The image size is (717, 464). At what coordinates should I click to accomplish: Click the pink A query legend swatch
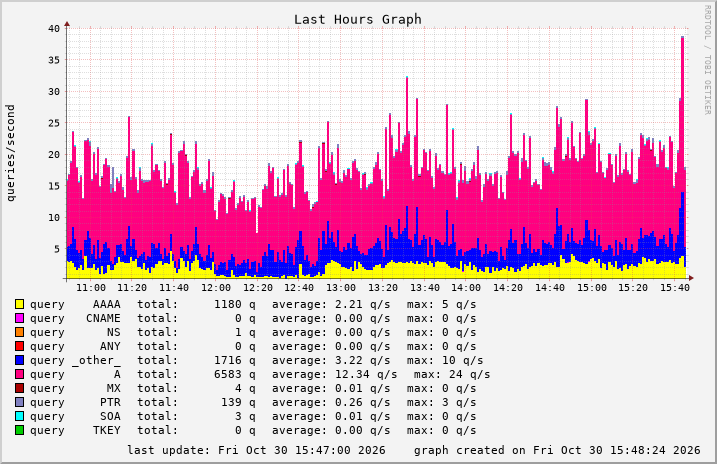tap(19, 374)
